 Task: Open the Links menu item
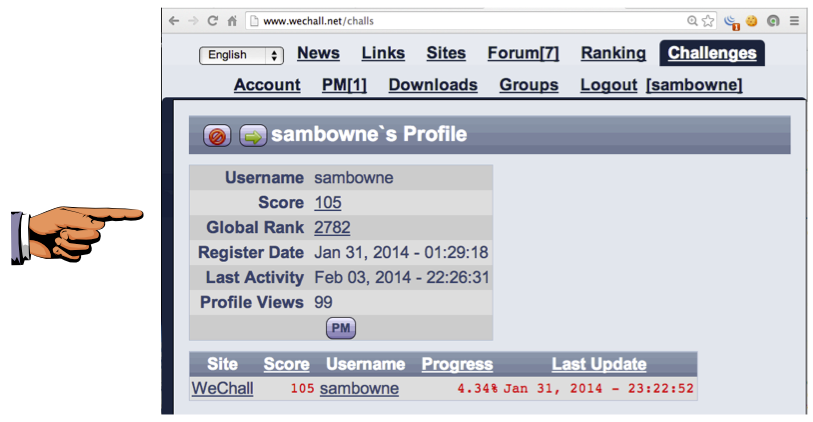pos(383,53)
